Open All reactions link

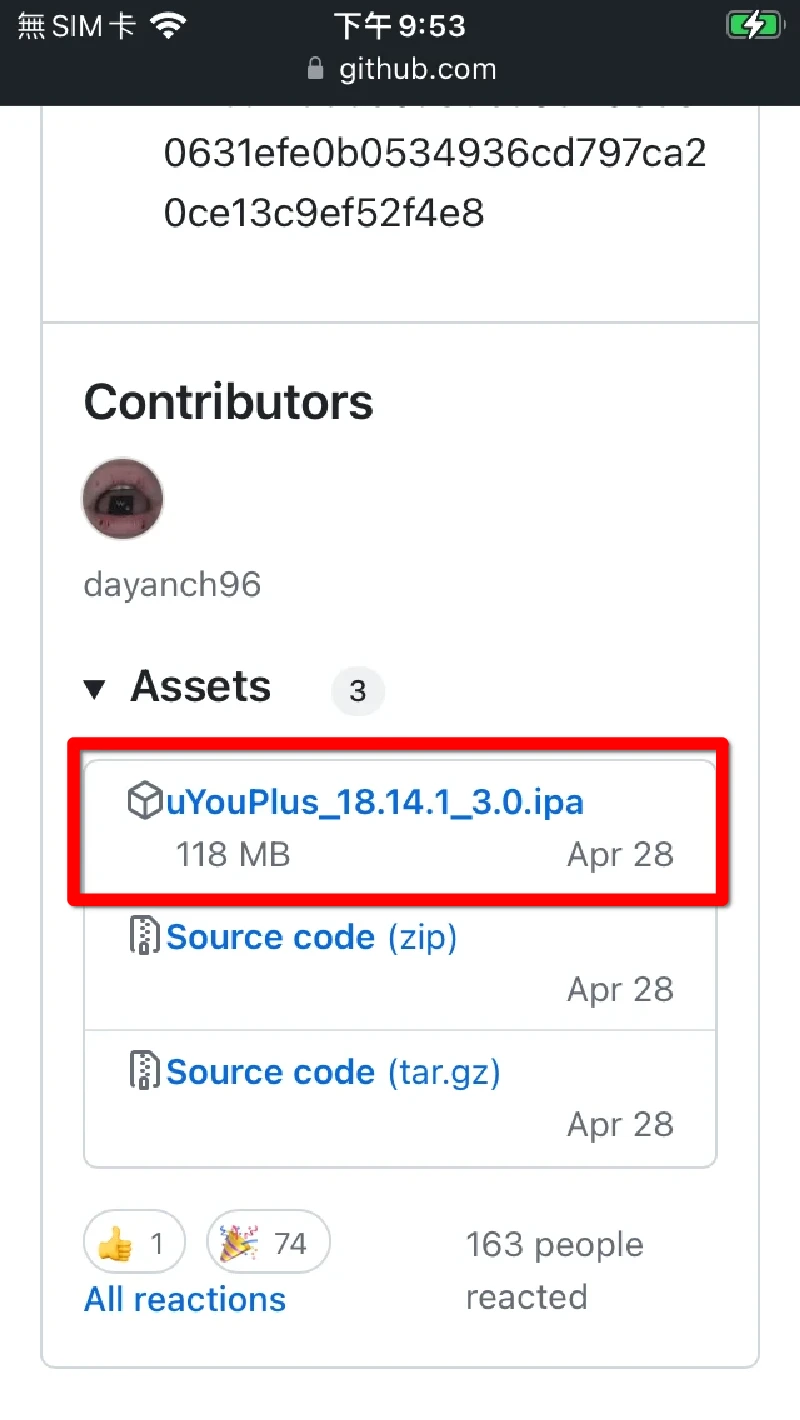click(185, 1299)
